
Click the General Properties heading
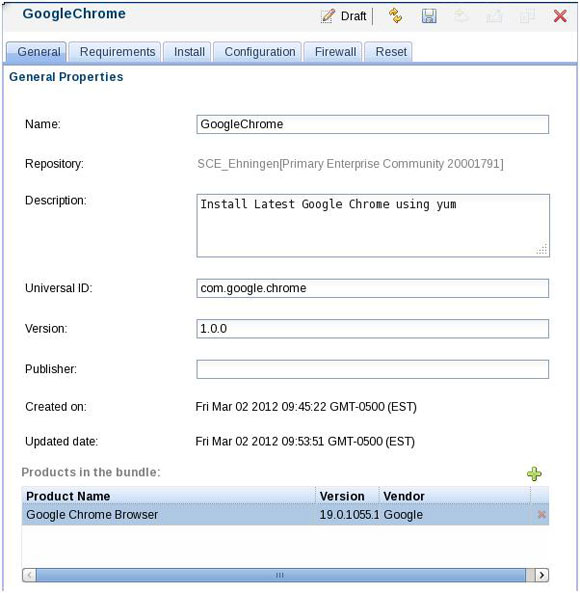(66, 77)
